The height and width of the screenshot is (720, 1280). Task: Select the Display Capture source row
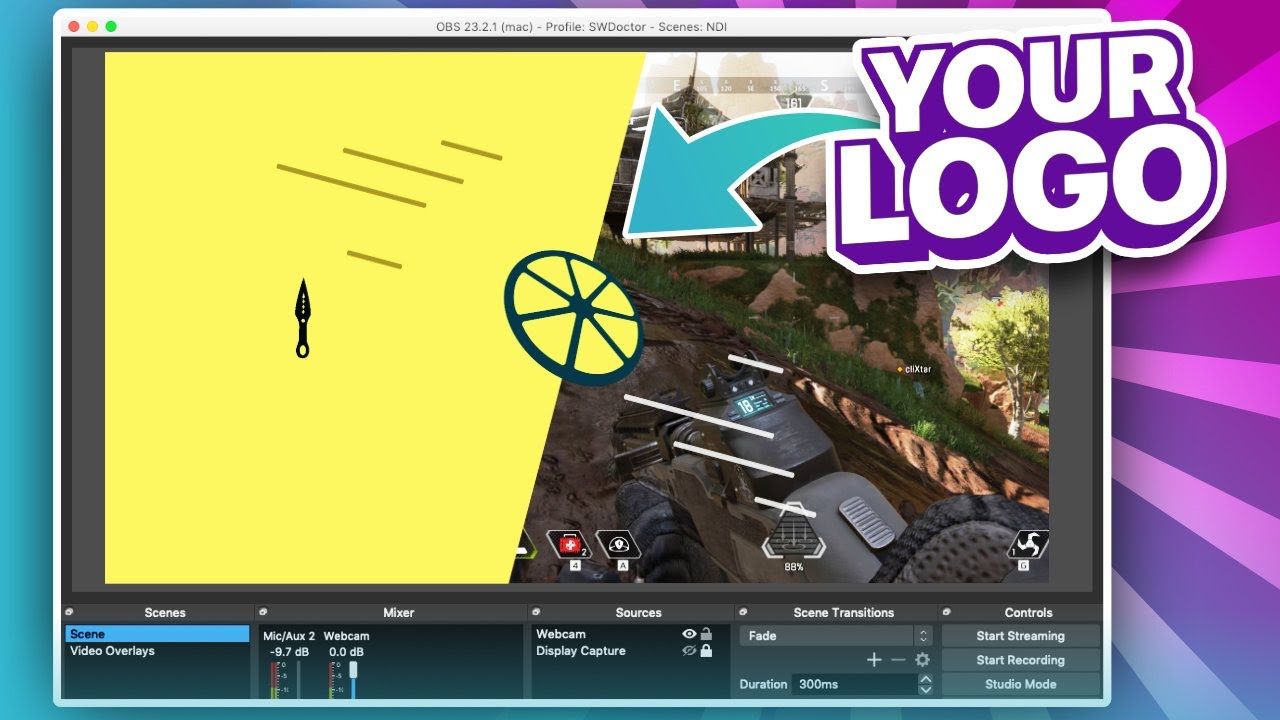click(630, 651)
